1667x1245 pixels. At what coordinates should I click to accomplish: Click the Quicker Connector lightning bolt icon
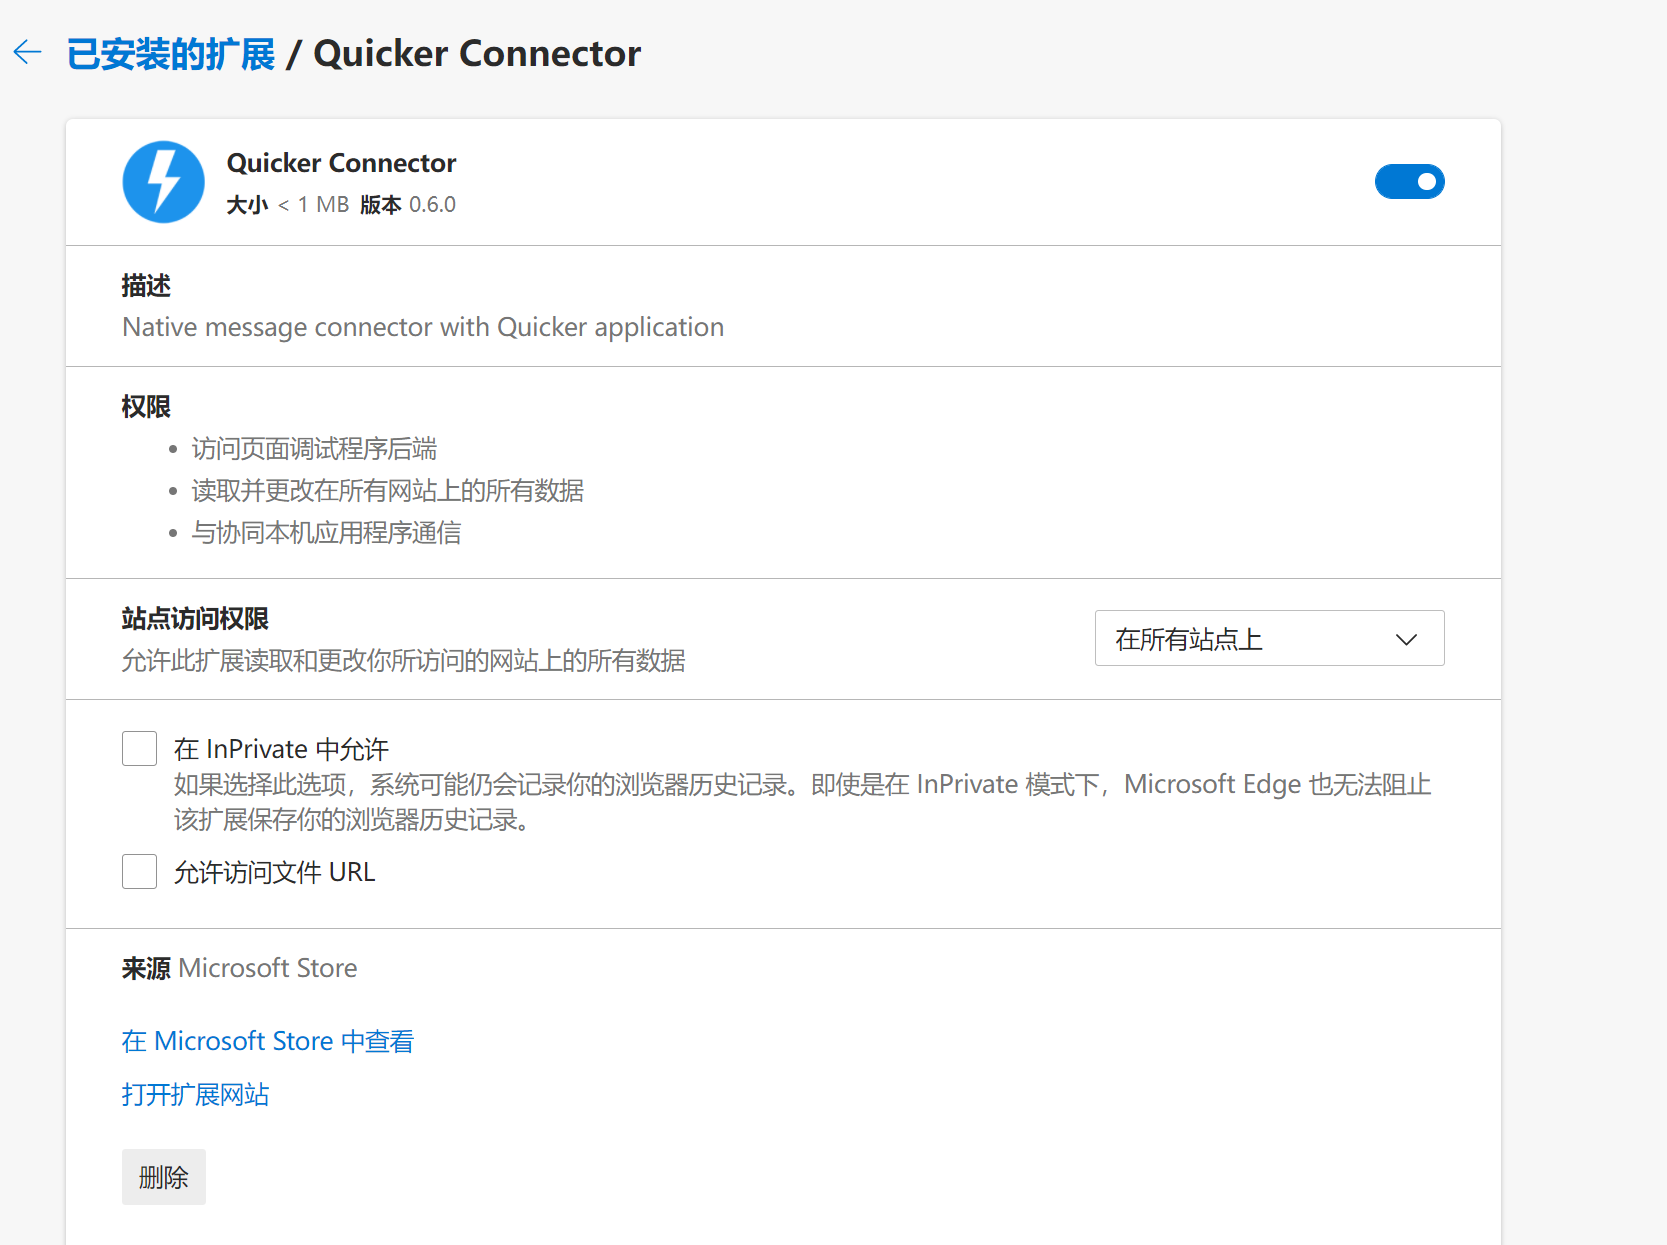(x=163, y=182)
